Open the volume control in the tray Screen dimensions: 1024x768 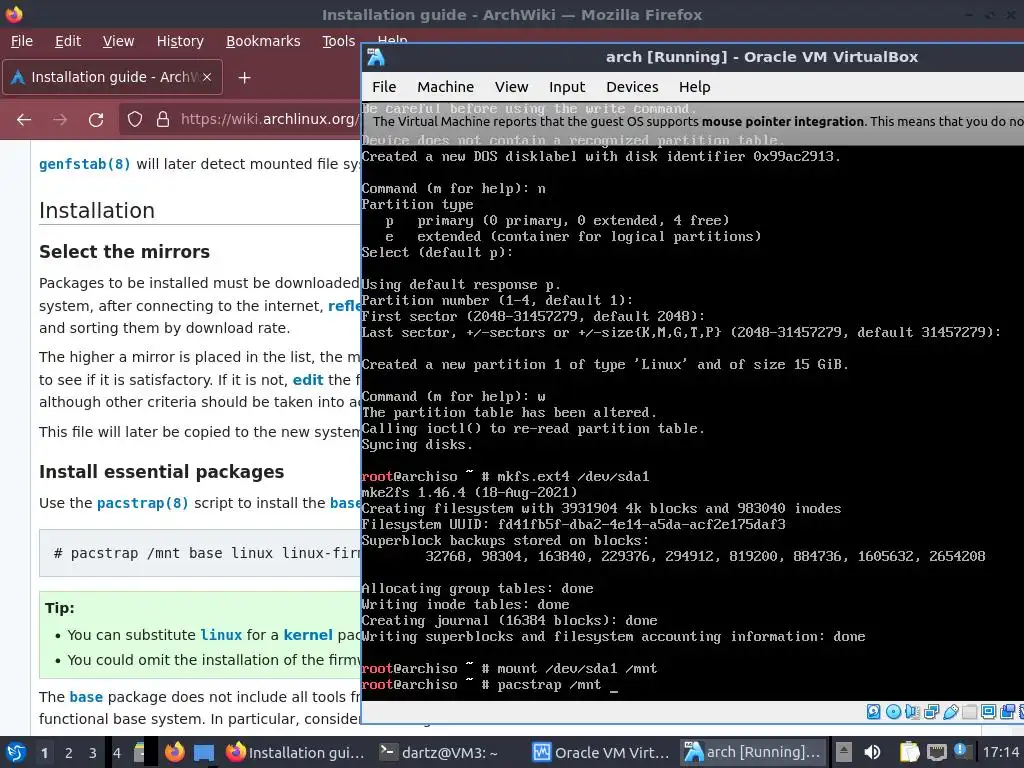point(872,752)
